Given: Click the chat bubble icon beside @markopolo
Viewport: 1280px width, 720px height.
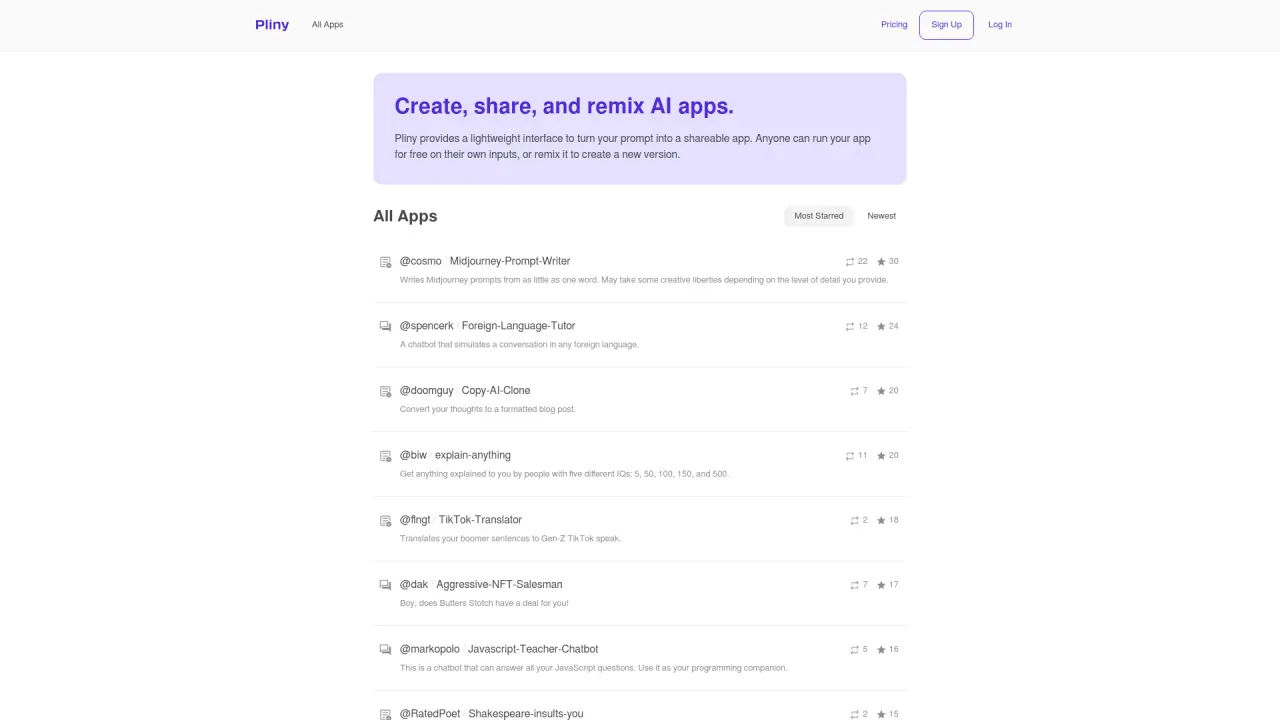Looking at the screenshot, I should pyautogui.click(x=385, y=649).
